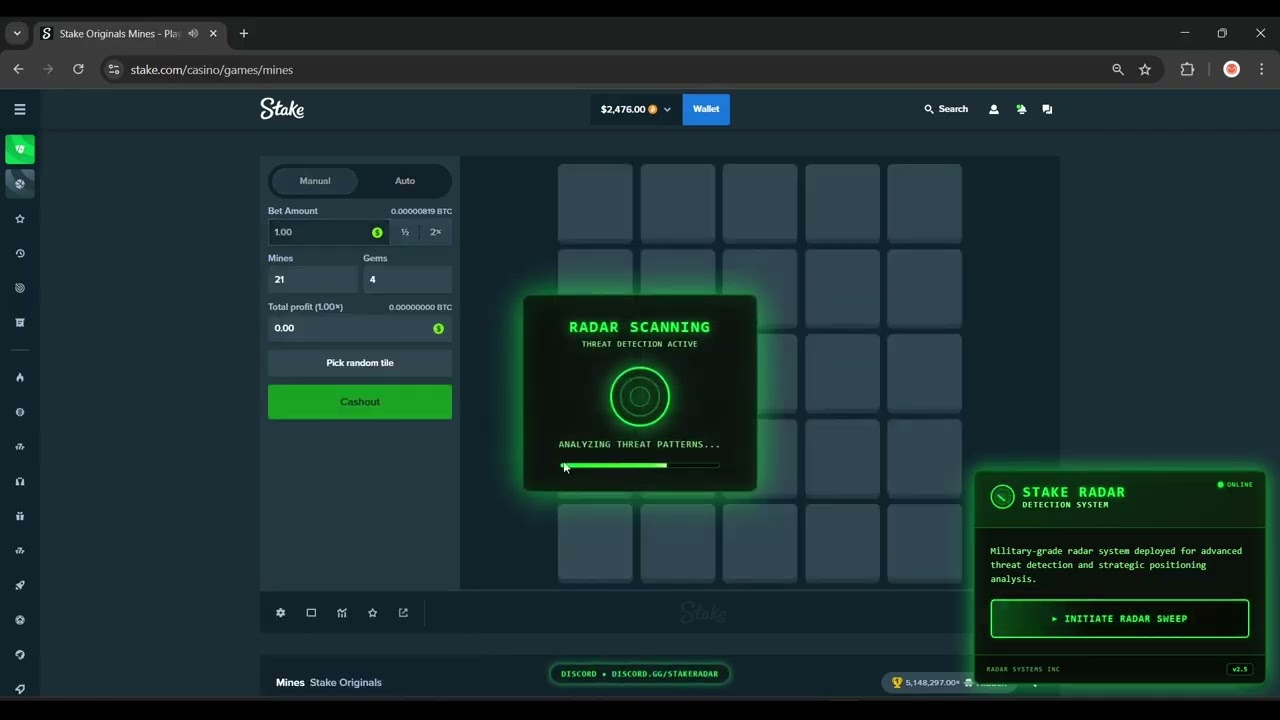Select the Stake Originals Mines browser tab
The height and width of the screenshot is (720, 1280).
pyautogui.click(x=129, y=33)
